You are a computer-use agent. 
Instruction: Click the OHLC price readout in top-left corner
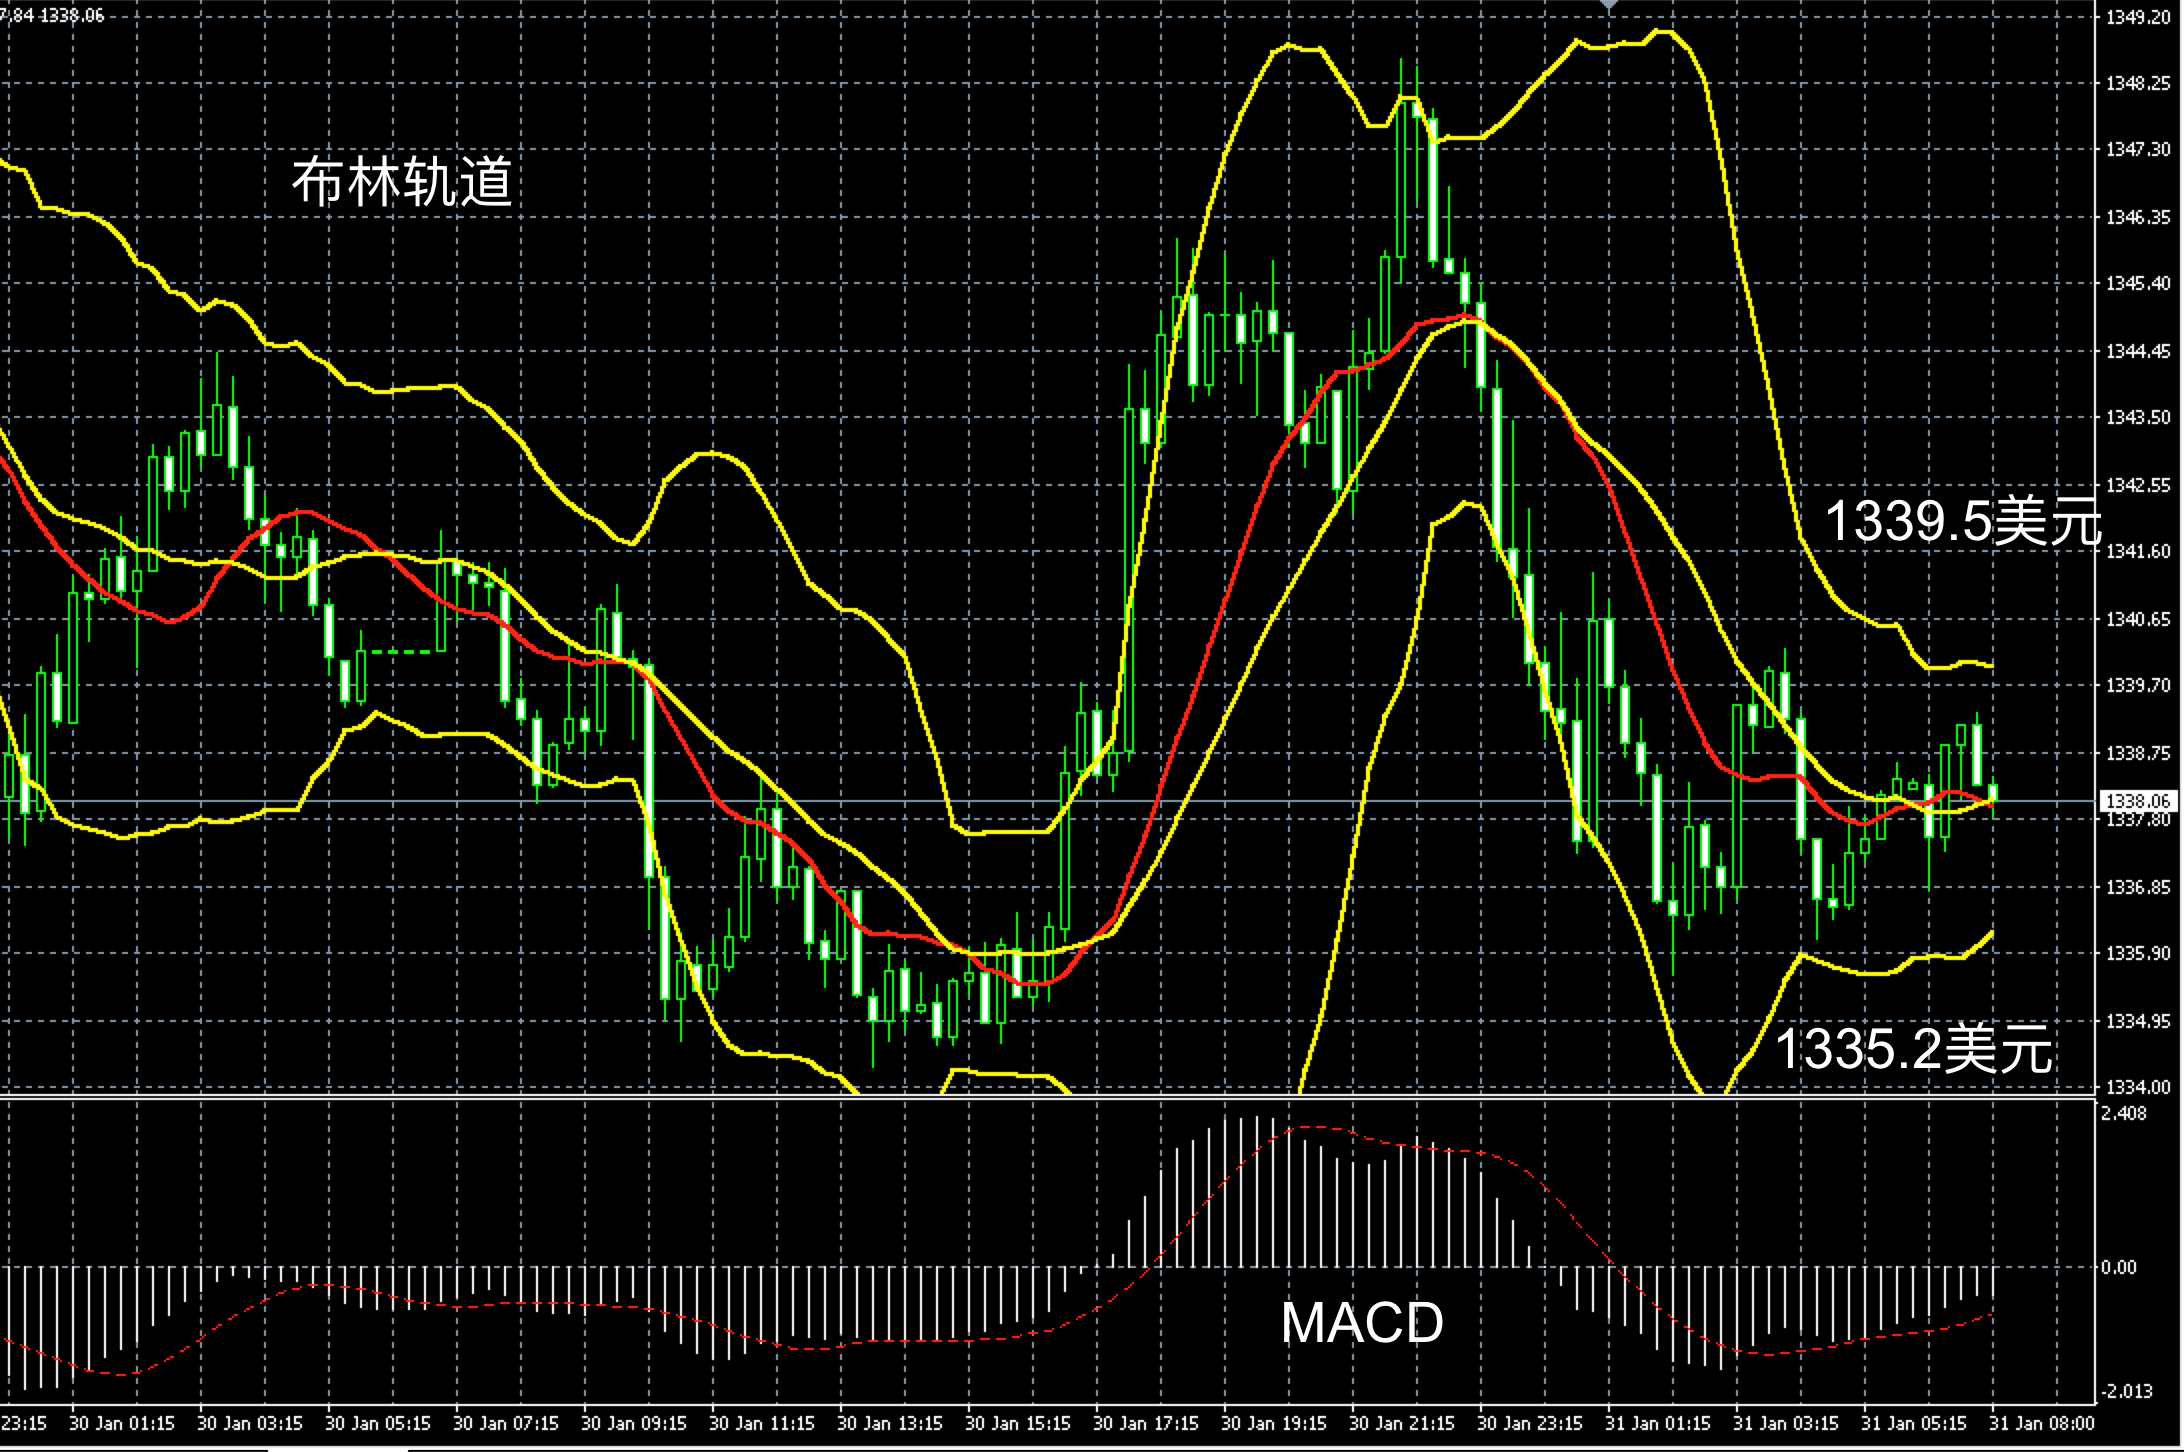52,15
